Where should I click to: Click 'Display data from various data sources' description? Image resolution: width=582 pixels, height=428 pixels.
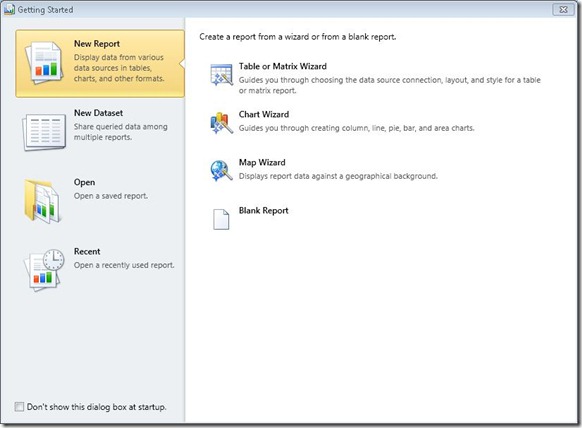click(x=119, y=68)
